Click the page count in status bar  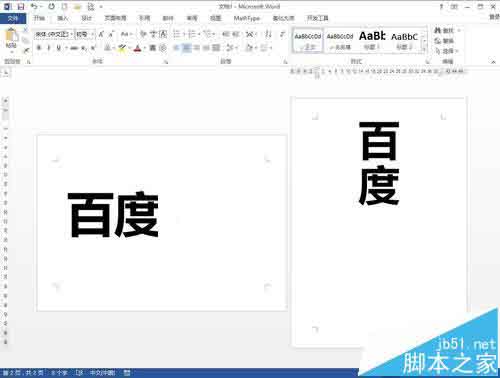23,372
